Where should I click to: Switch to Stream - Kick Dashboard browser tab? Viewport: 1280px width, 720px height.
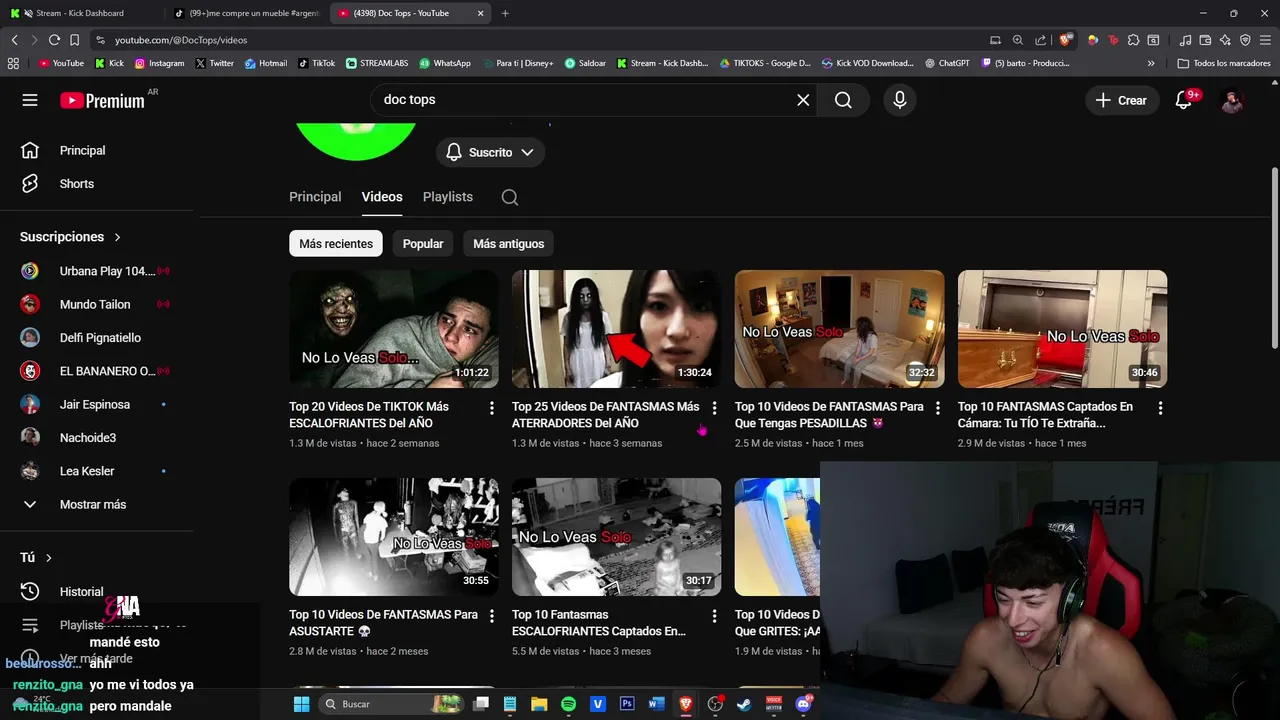pyautogui.click(x=80, y=13)
